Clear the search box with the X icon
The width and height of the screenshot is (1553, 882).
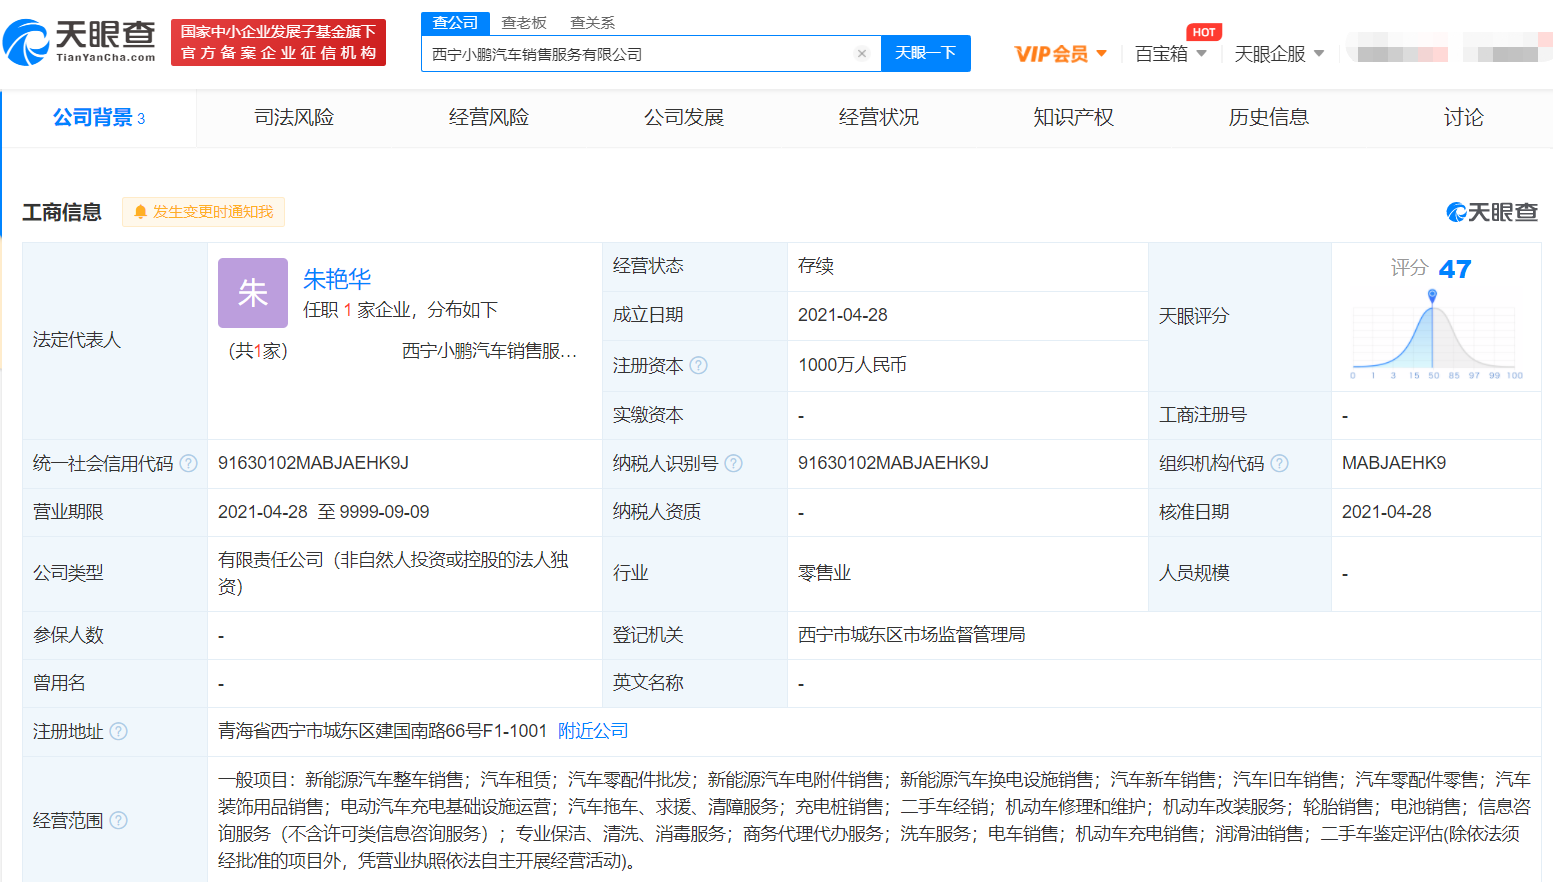[x=861, y=54]
